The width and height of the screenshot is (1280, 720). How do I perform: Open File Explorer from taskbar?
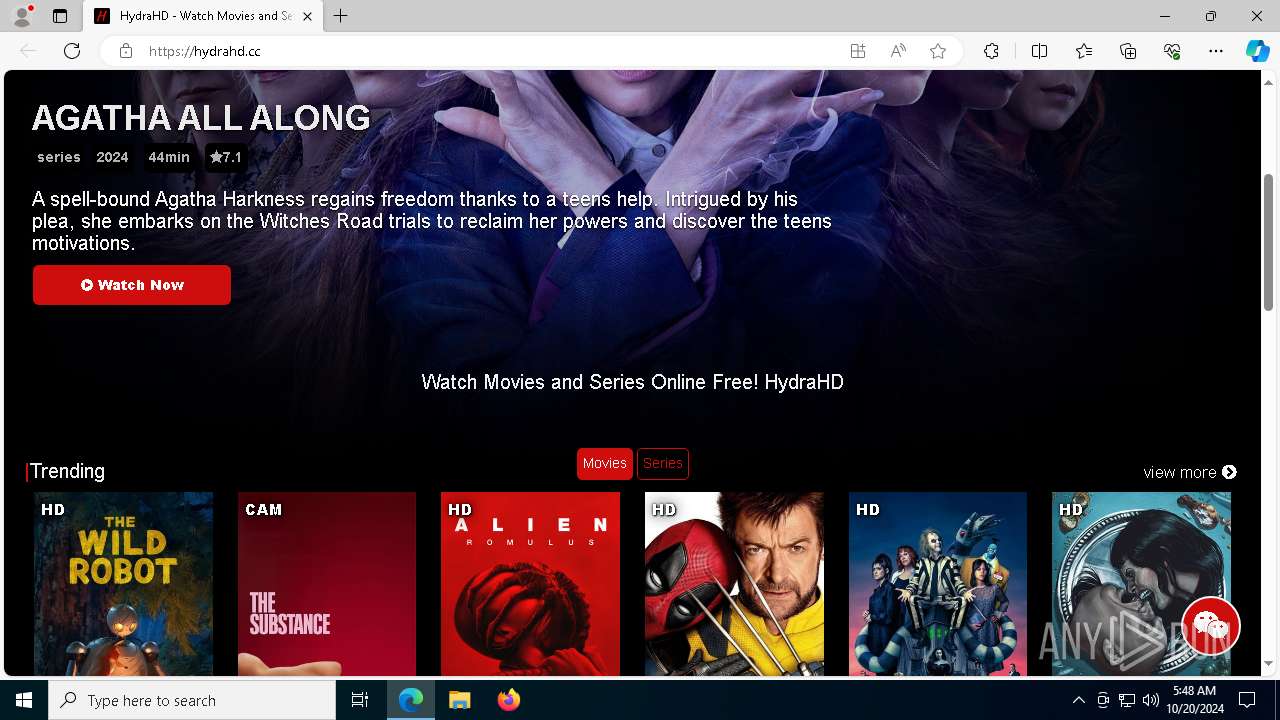459,700
